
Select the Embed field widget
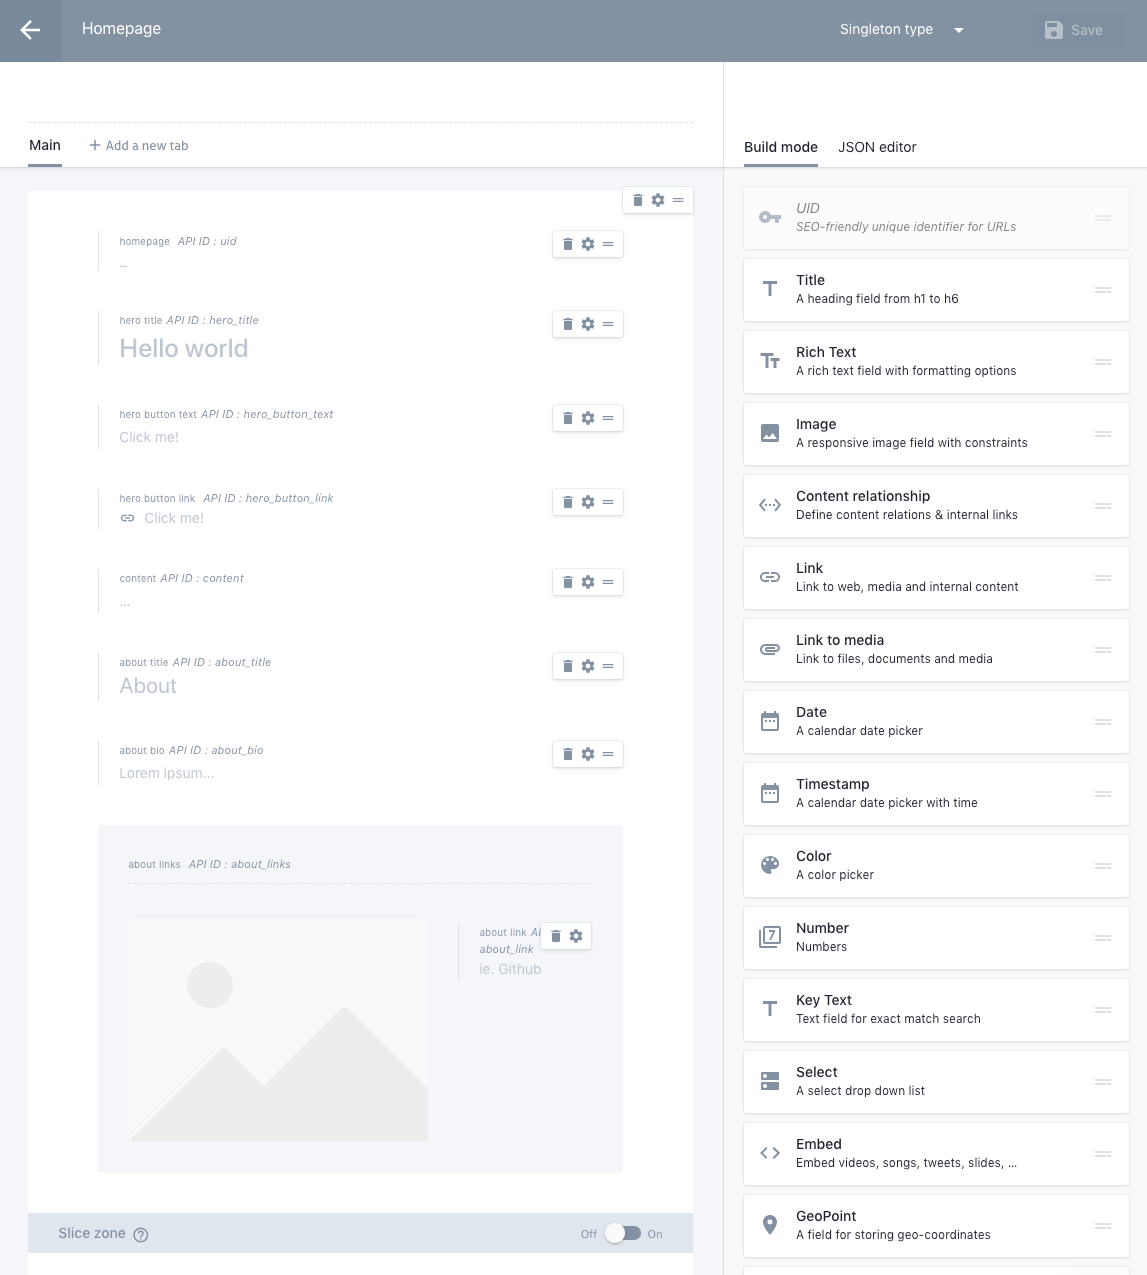click(x=936, y=1154)
